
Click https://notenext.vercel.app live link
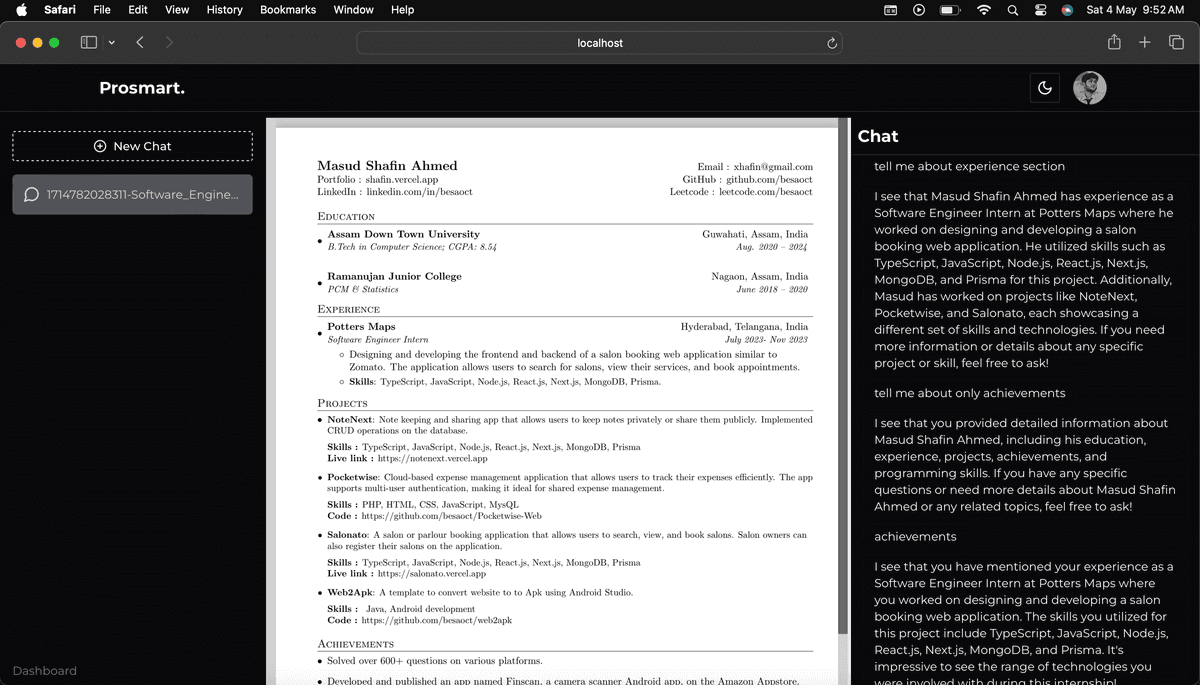(432, 458)
